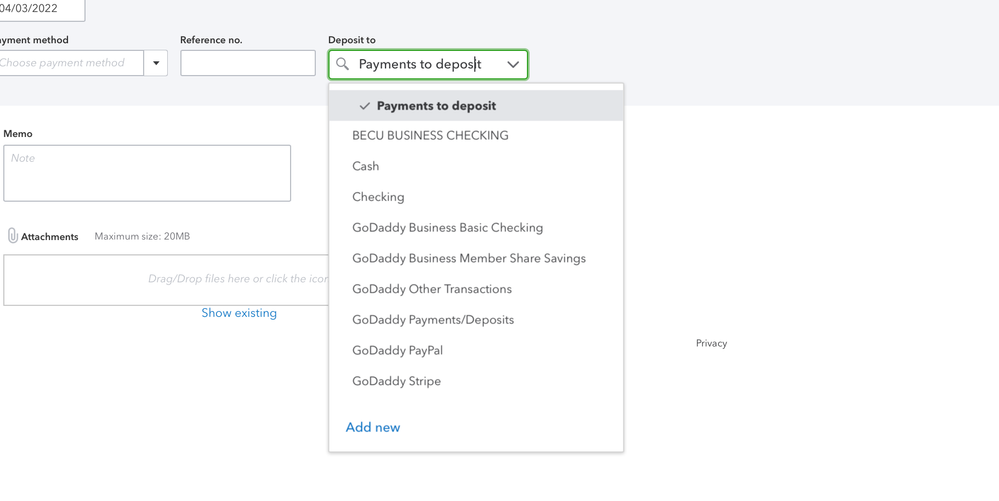Pick GoDaddy Business Basic Checking
Screen dimensions: 999x501
click(x=447, y=228)
